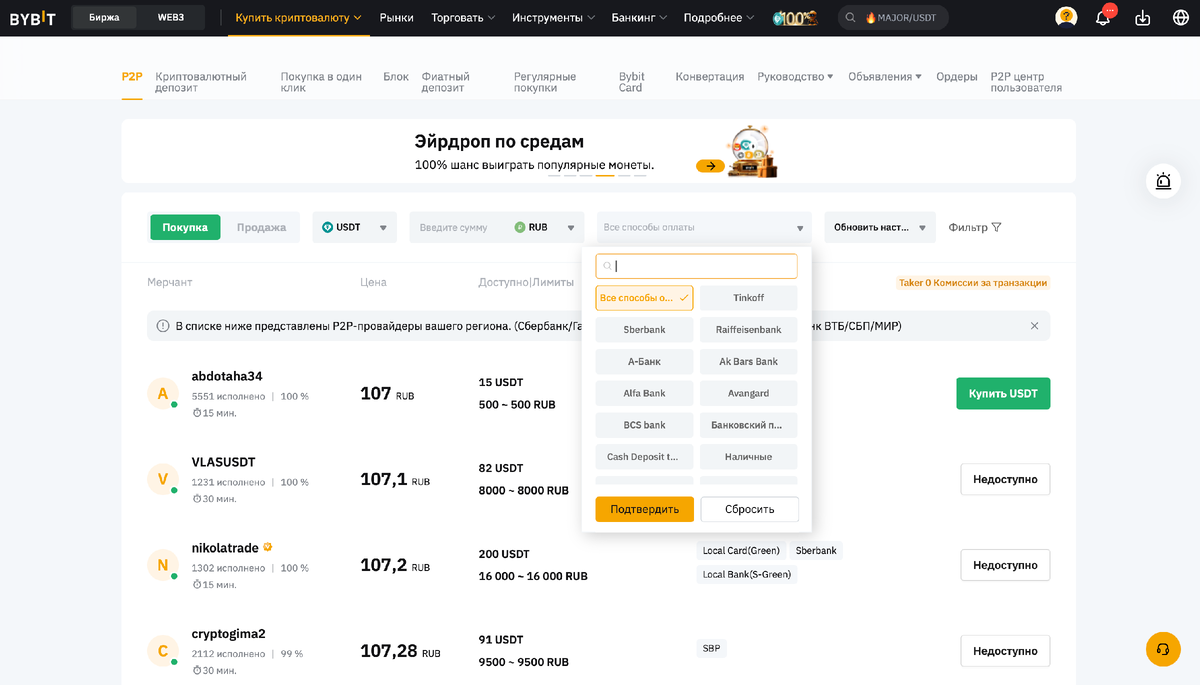Click the MAJOR/USDT search box
This screenshot has width=1200, height=685.
894,18
